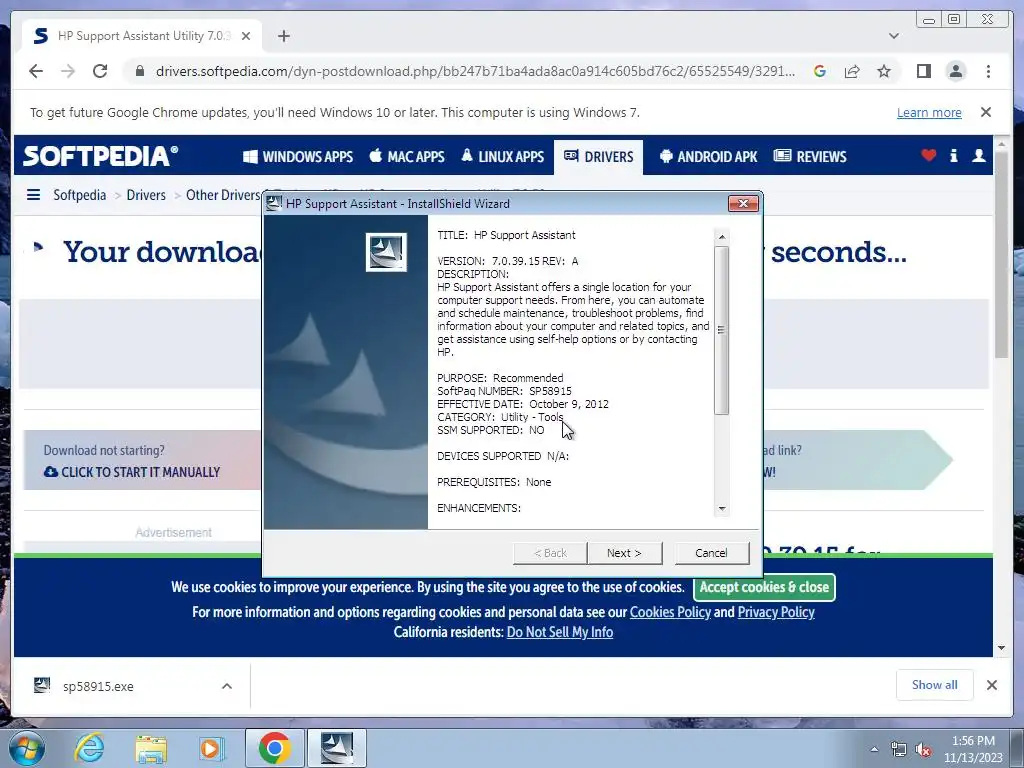Expand the sp58915.exe download options chevron
Screen dimensions: 1024x768
[x=227, y=686]
